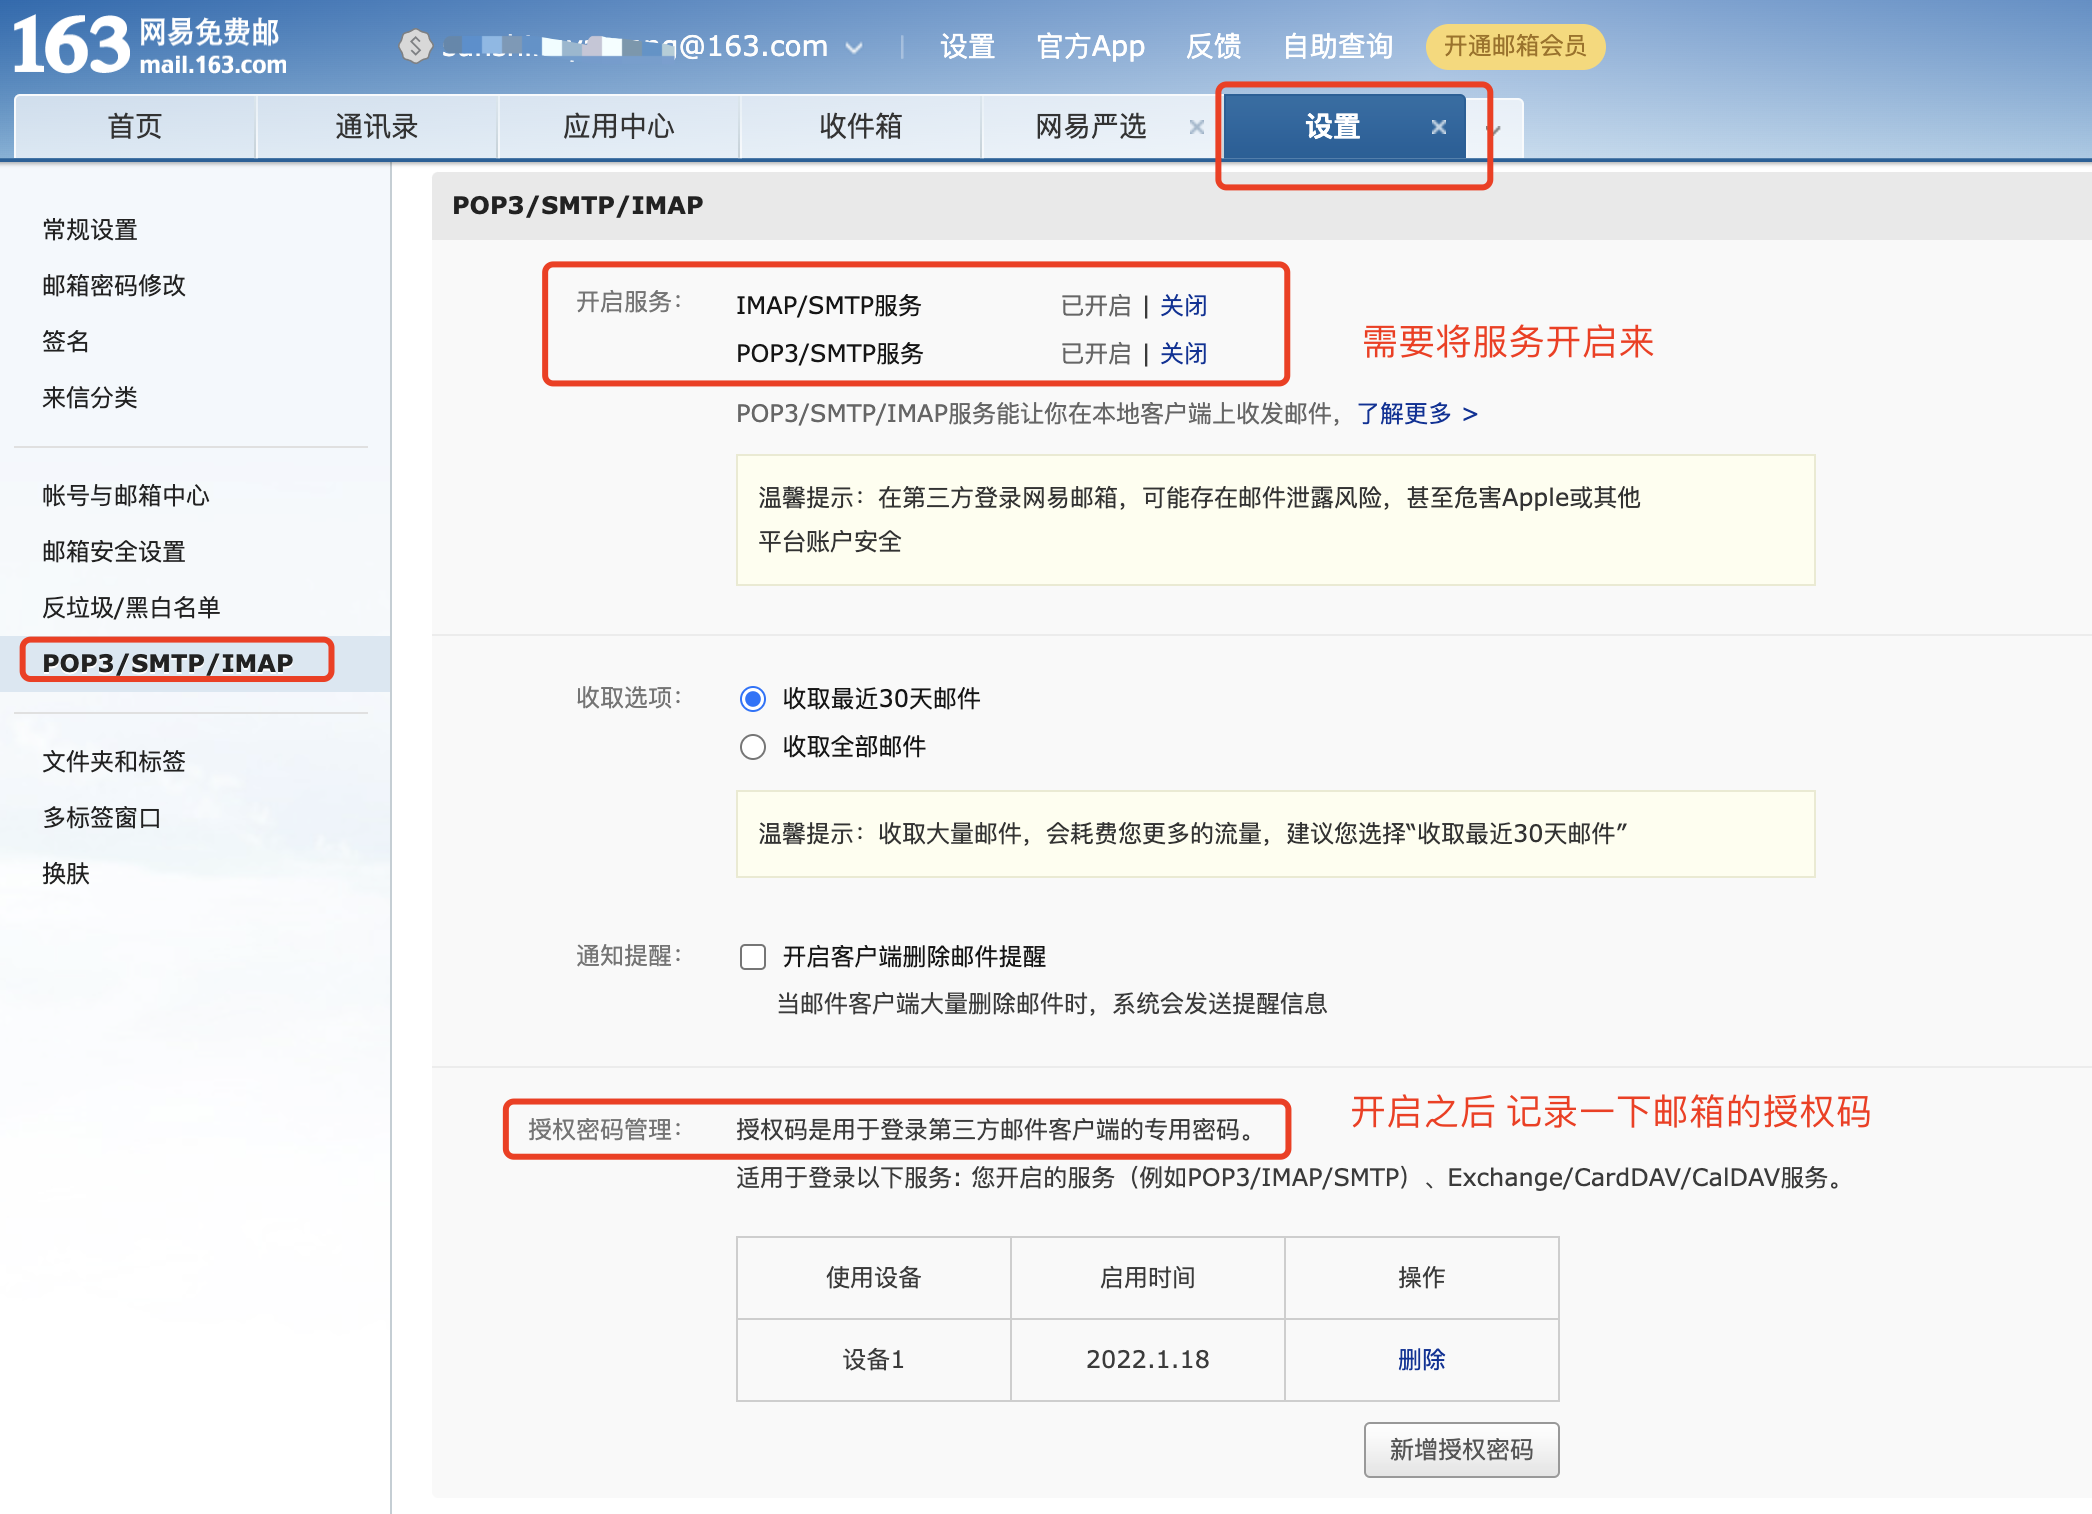Turn off POP3/SMTP service via 关闭

[1183, 354]
